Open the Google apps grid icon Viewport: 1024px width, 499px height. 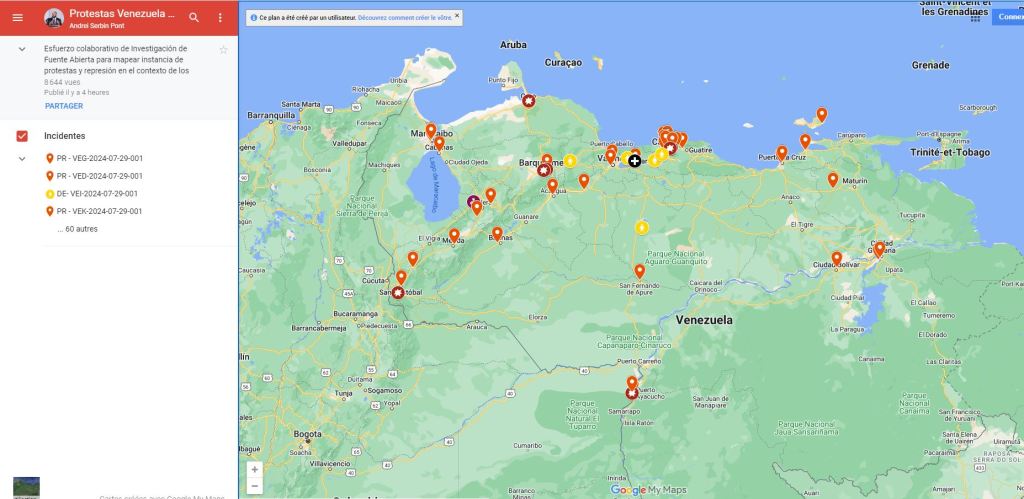[x=975, y=17]
